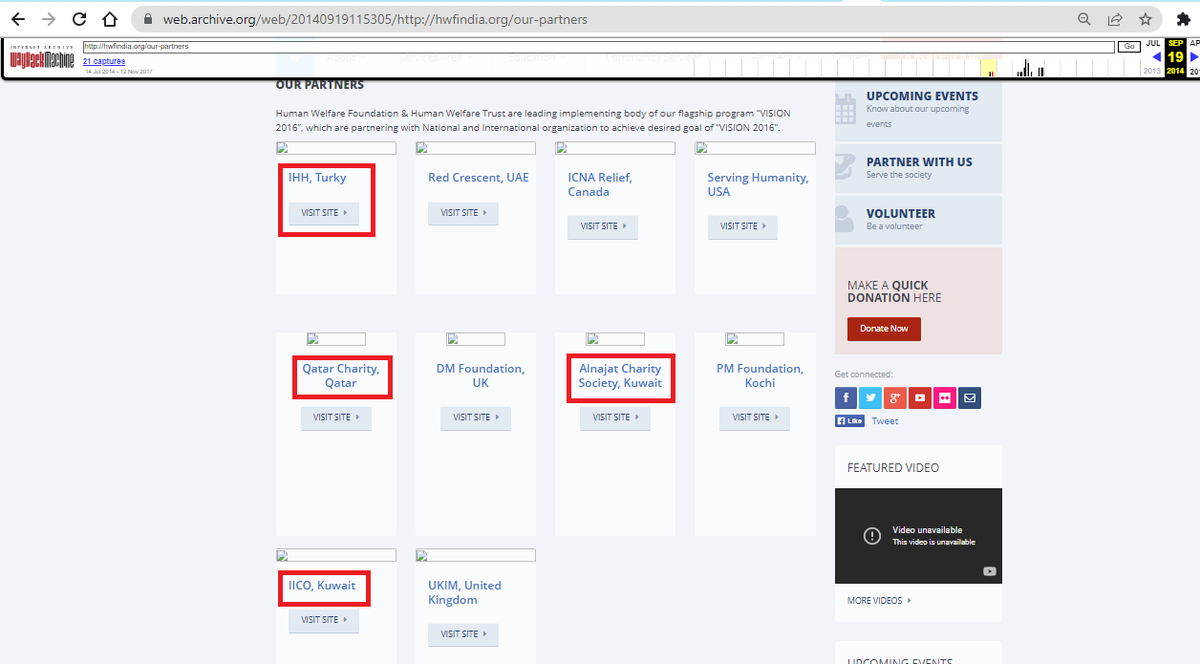Image resolution: width=1200 pixels, height=664 pixels.
Task: Visit site for UKIM, United Kingdom
Action: click(x=463, y=634)
